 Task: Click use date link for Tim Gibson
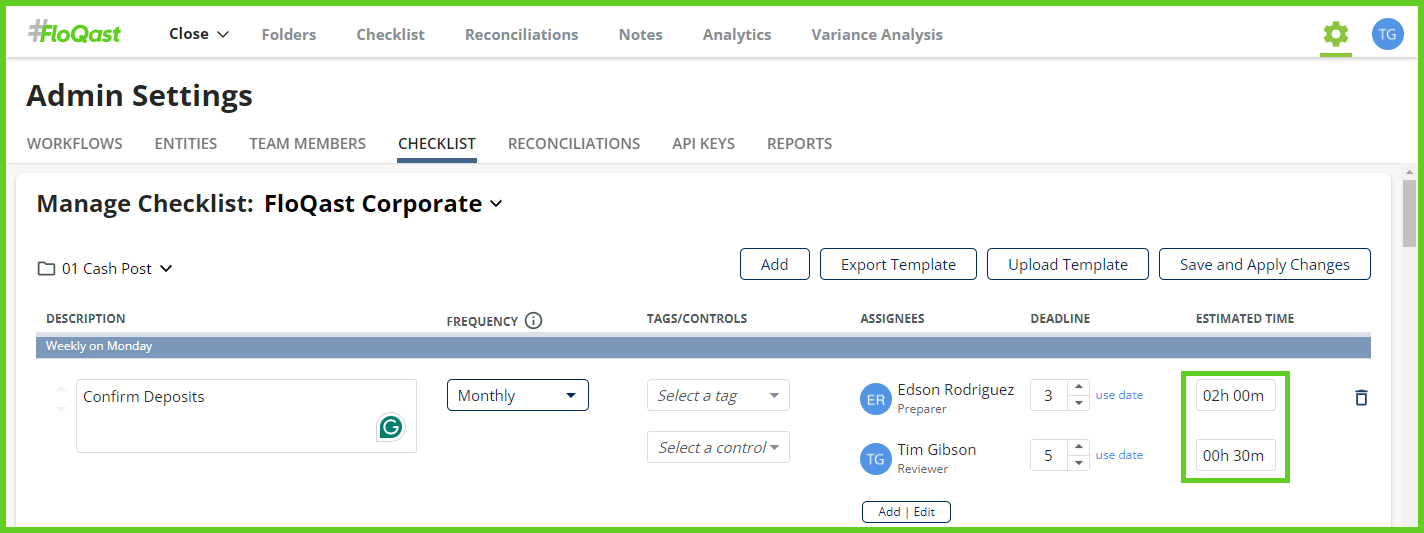point(1119,455)
